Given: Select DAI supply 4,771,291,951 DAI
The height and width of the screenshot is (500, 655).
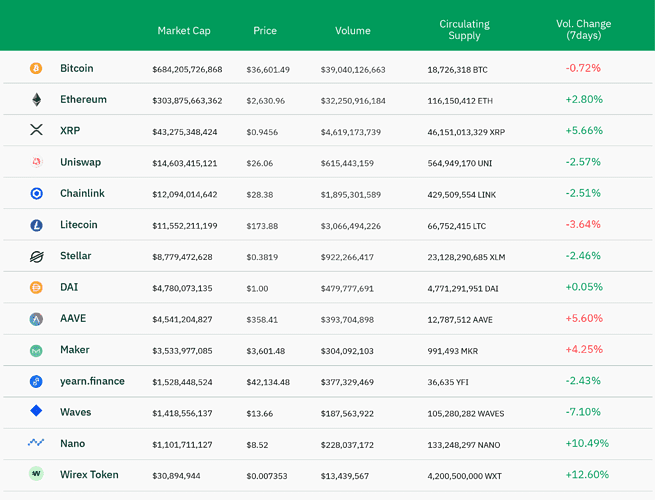Looking at the screenshot, I should point(463,289).
